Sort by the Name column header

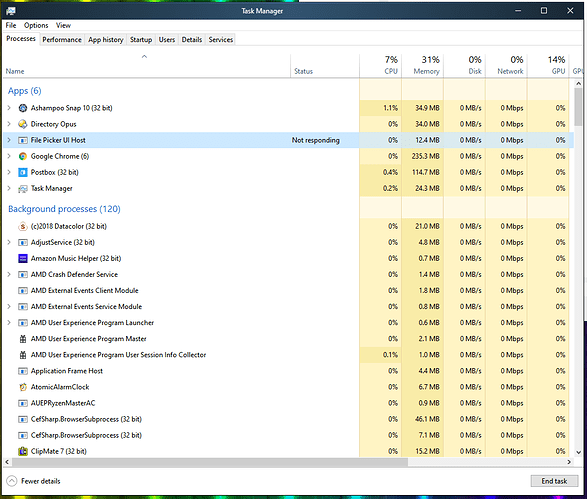click(146, 66)
